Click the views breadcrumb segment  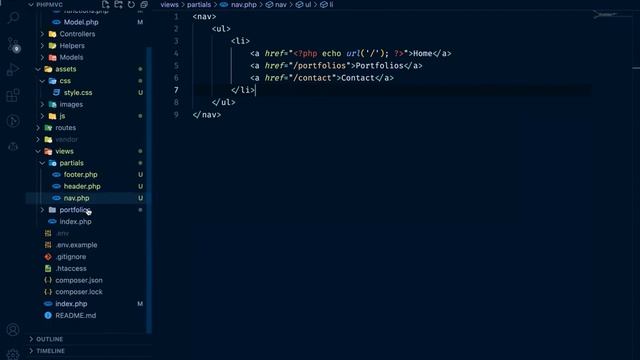point(169,4)
